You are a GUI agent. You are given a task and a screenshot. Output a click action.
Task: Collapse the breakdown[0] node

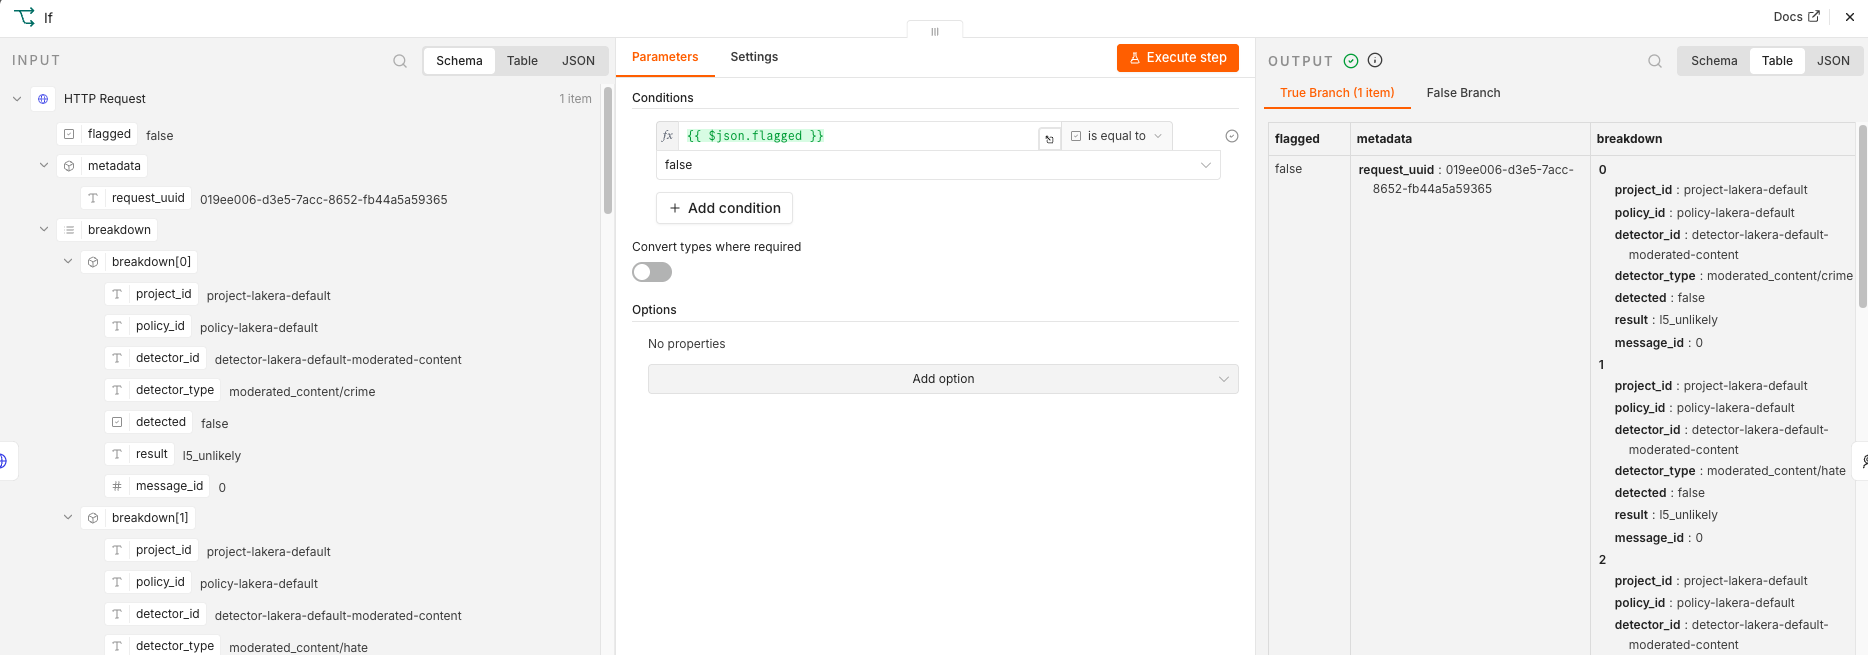(x=68, y=262)
